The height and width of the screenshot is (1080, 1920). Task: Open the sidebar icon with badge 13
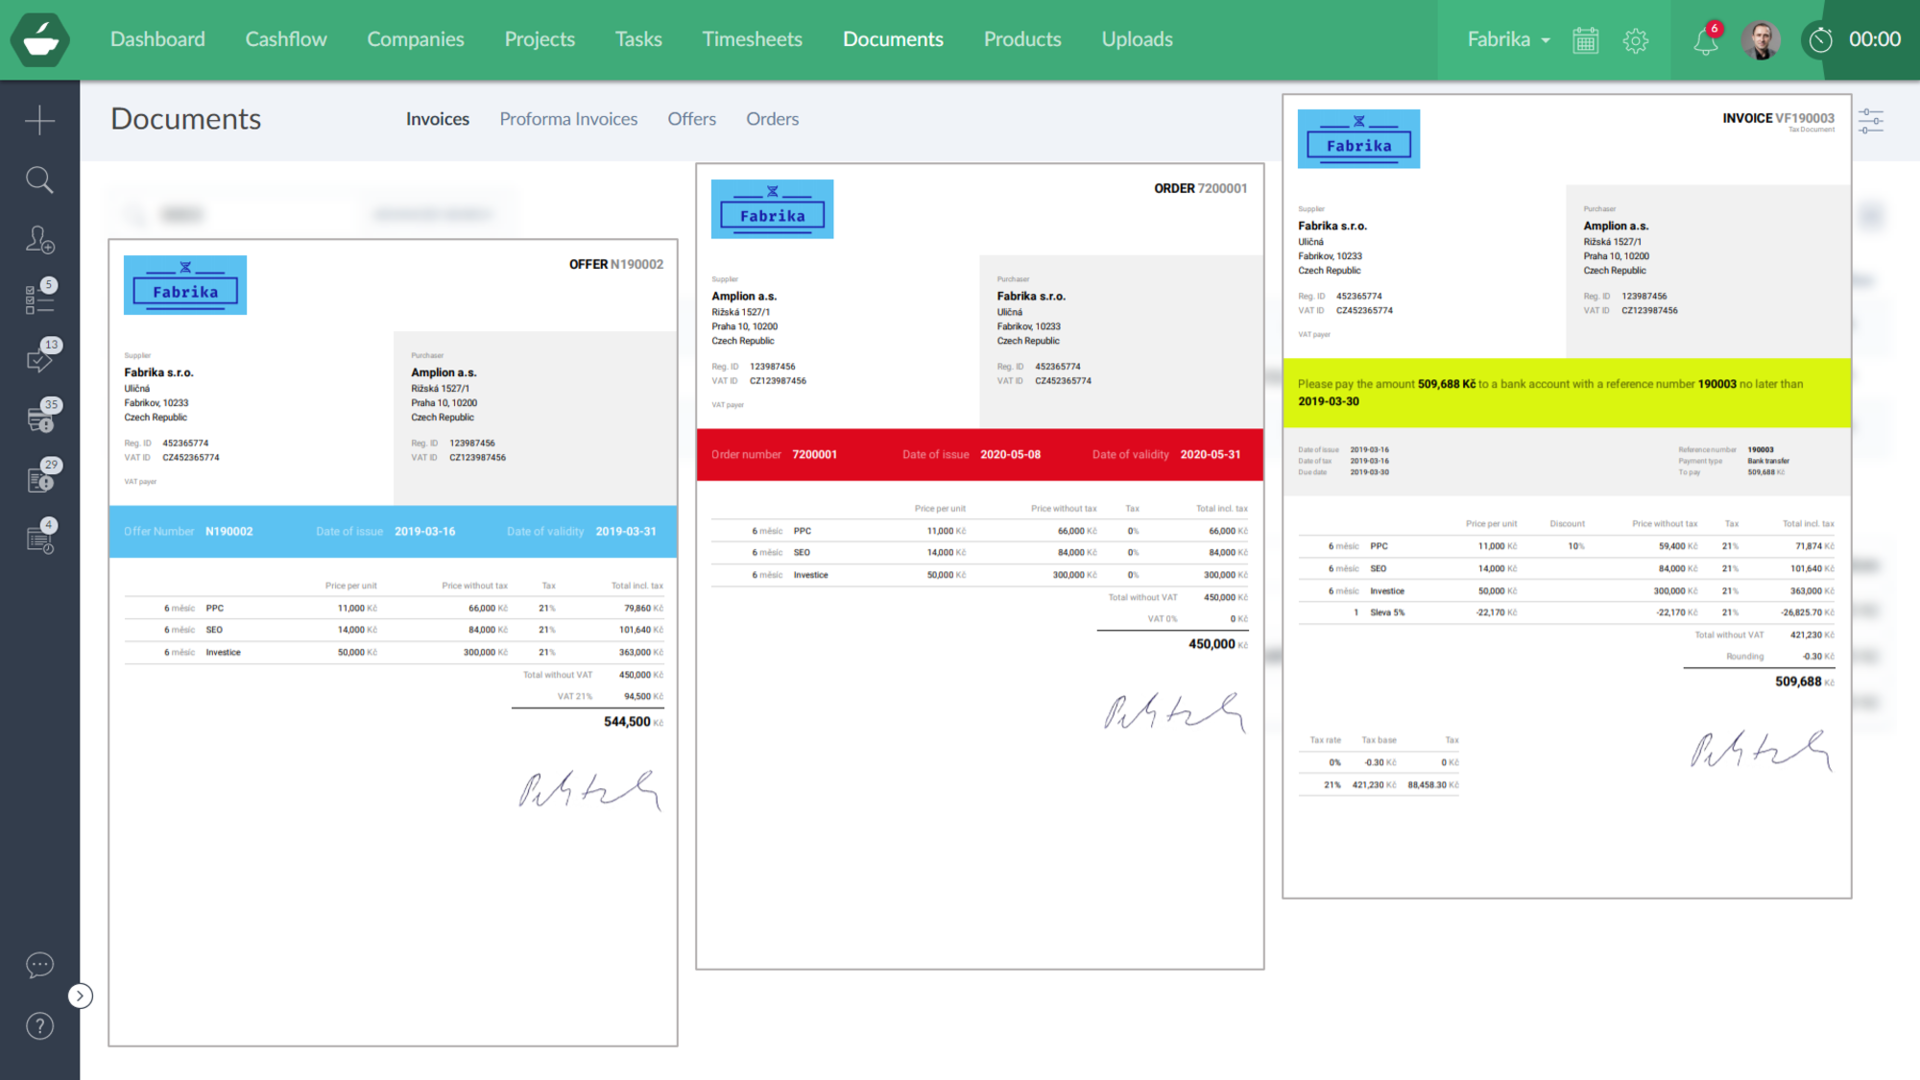click(40, 358)
